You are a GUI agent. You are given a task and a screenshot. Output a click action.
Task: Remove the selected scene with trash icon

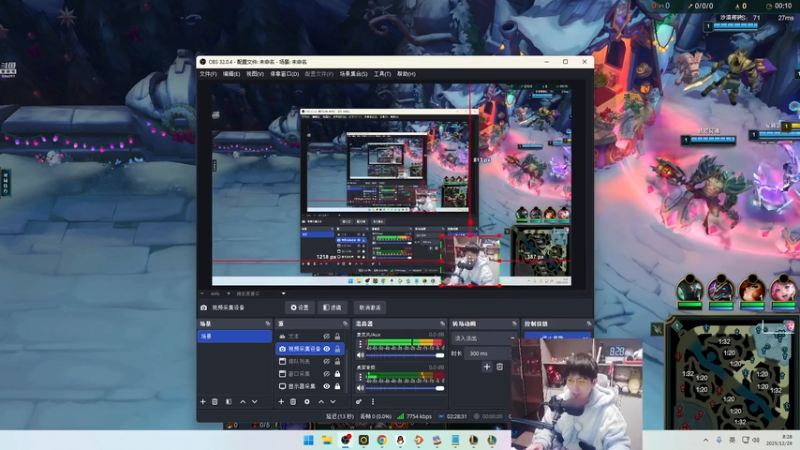[x=215, y=402]
